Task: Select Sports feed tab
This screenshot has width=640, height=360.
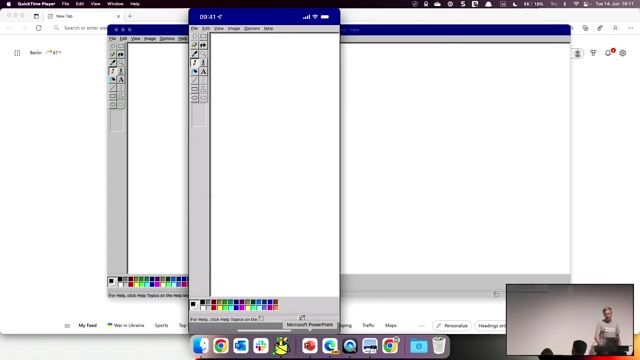Action: (161, 326)
